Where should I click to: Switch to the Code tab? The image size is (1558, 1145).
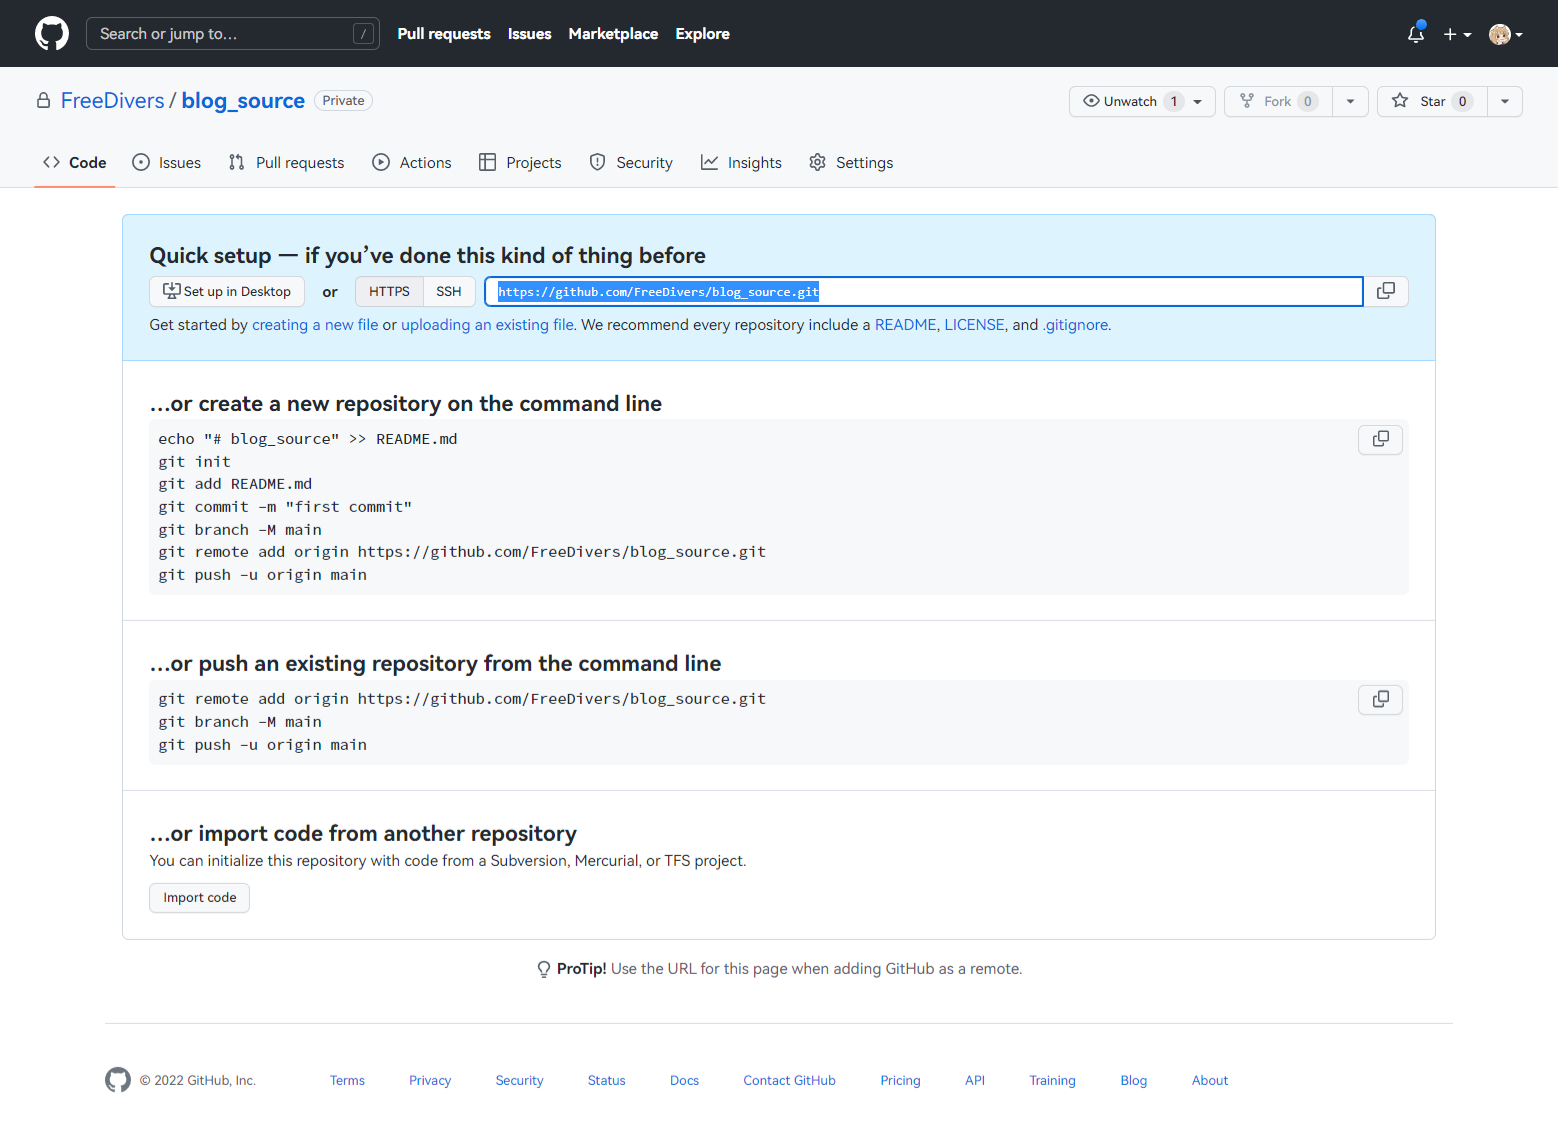(75, 162)
